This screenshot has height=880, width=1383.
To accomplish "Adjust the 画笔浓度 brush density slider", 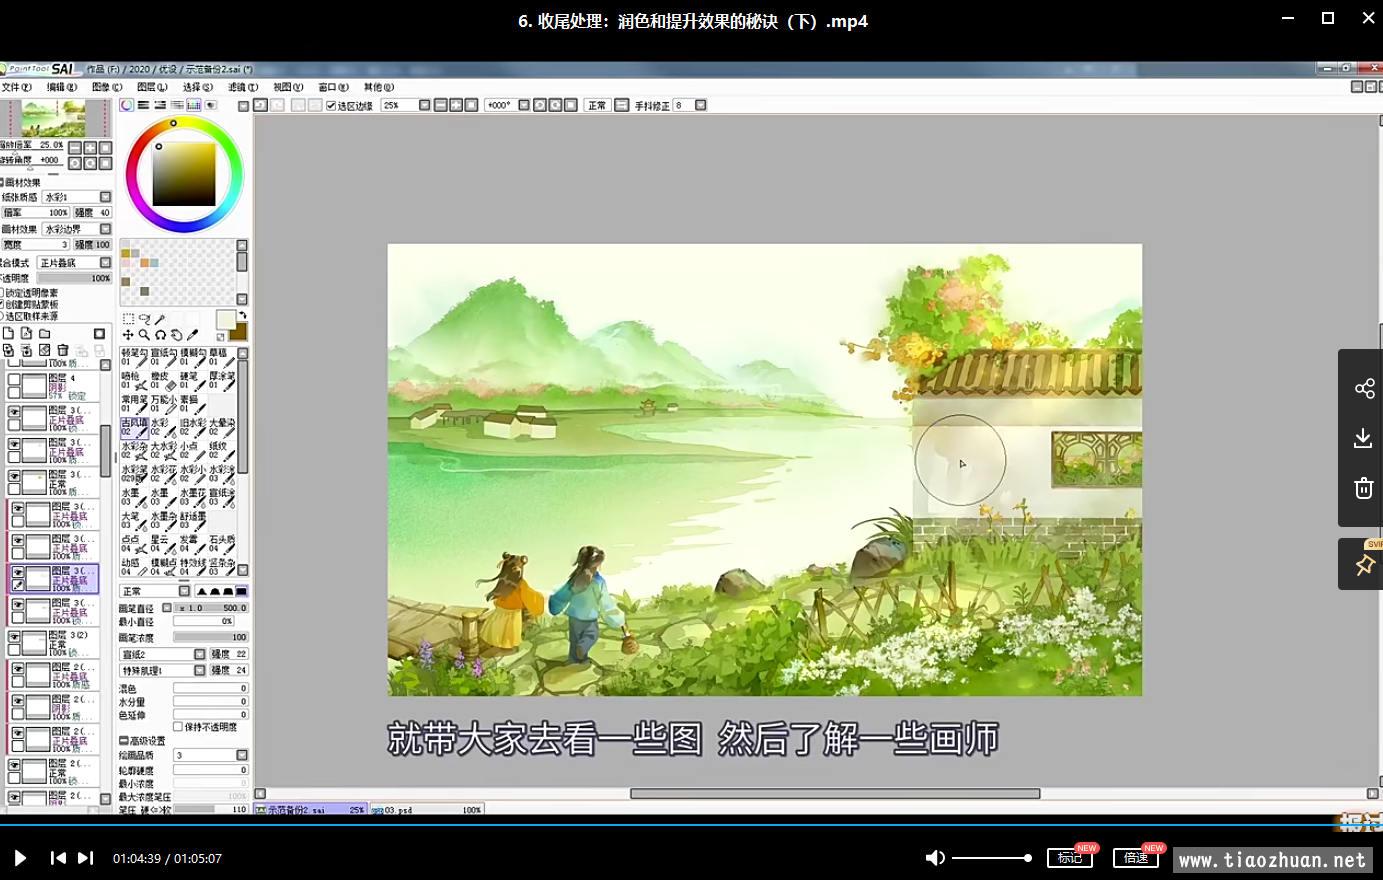I will point(210,637).
